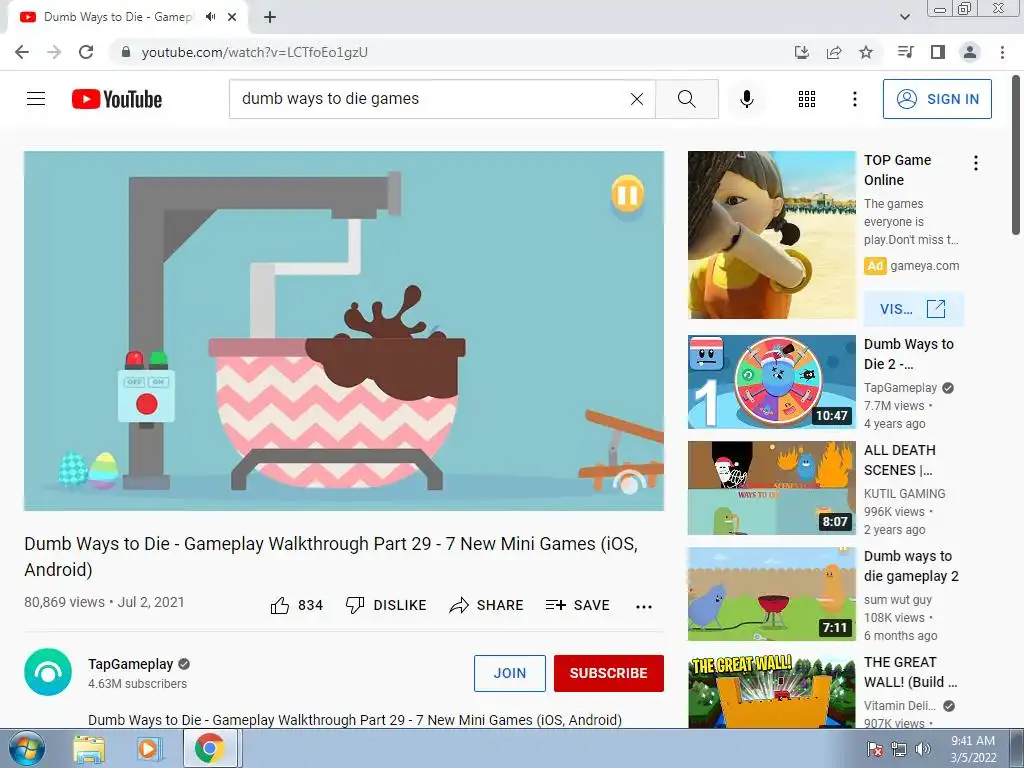Screen dimensions: 1024x768
Task: Click the install/download page icon
Action: [x=802, y=52]
